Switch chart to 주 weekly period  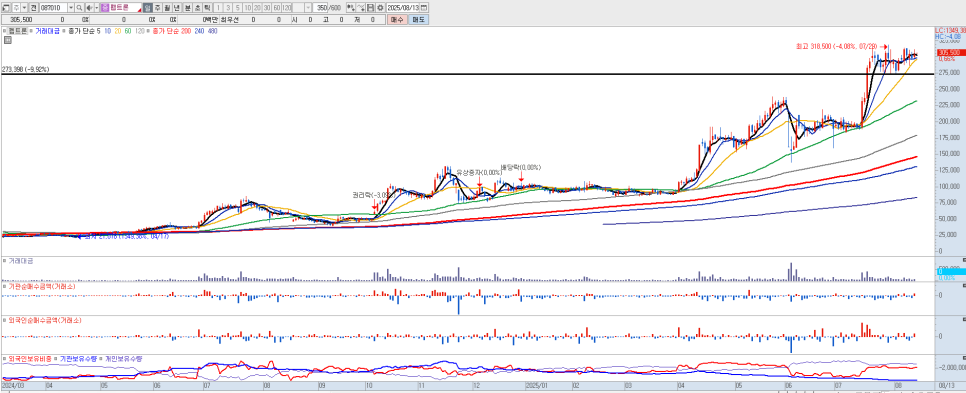coord(157,7)
